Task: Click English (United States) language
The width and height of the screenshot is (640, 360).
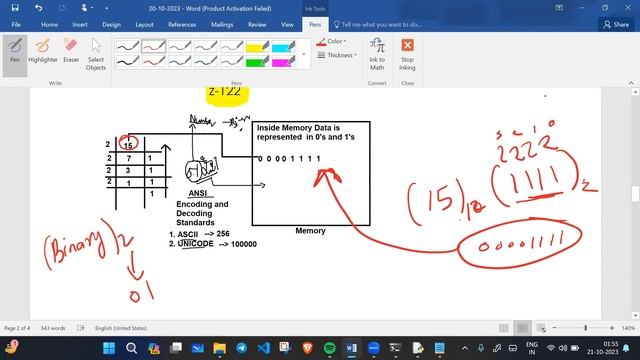Action: pos(121,328)
